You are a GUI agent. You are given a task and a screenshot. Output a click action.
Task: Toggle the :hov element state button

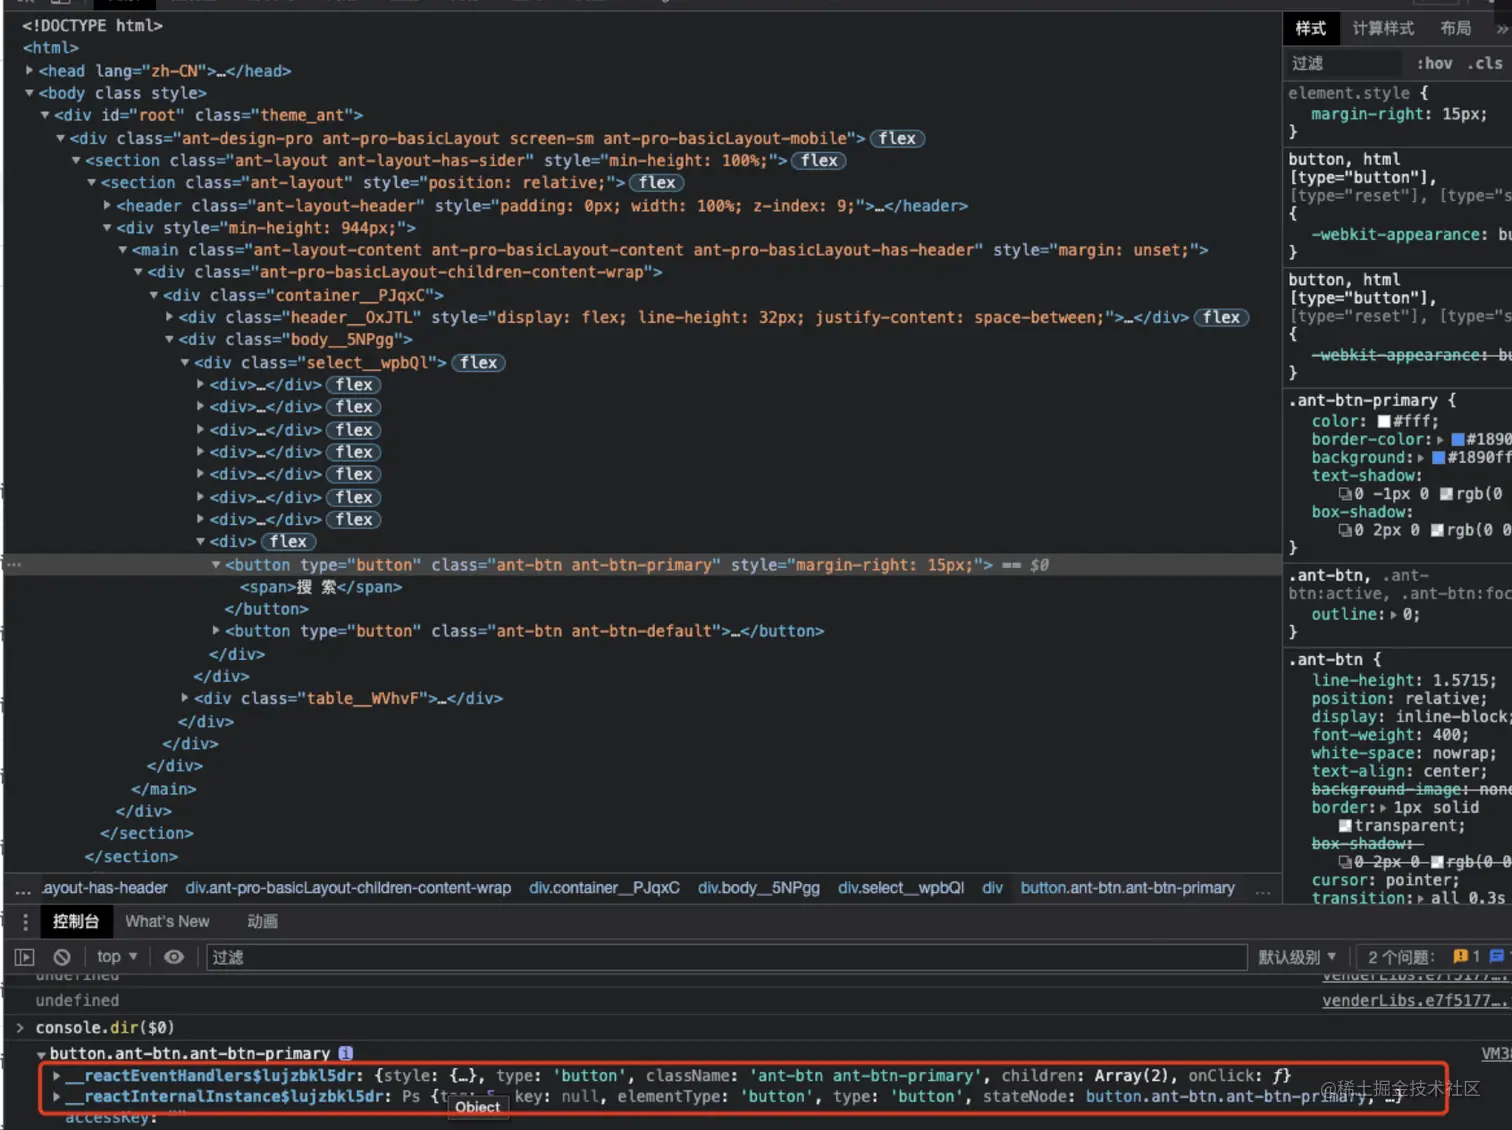point(1434,63)
